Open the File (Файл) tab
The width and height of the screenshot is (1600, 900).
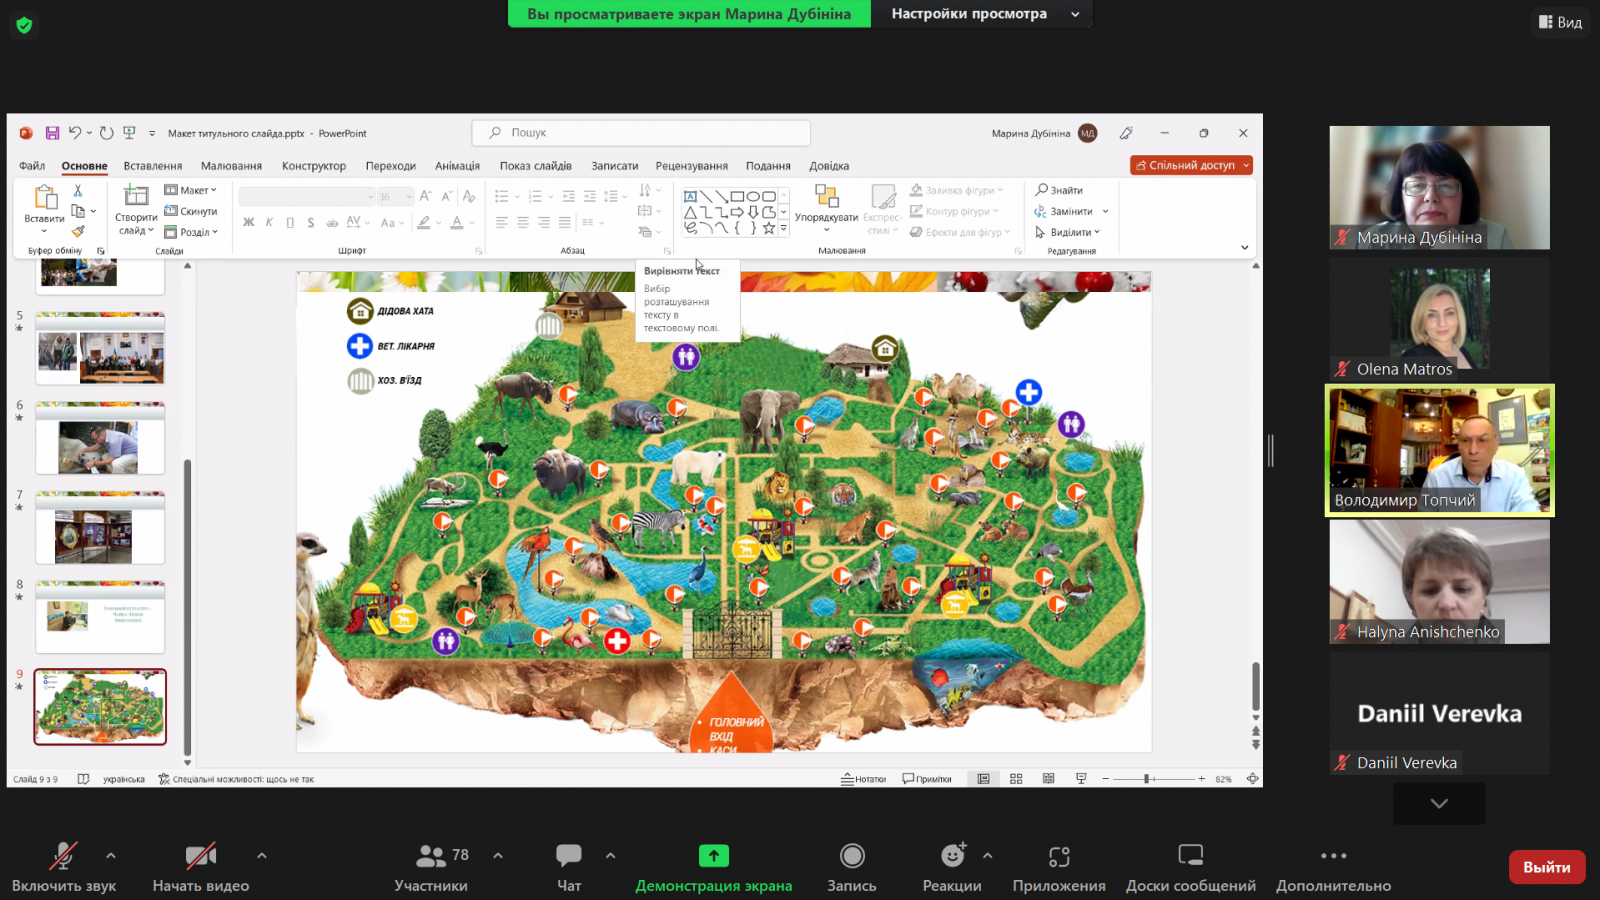(32, 166)
